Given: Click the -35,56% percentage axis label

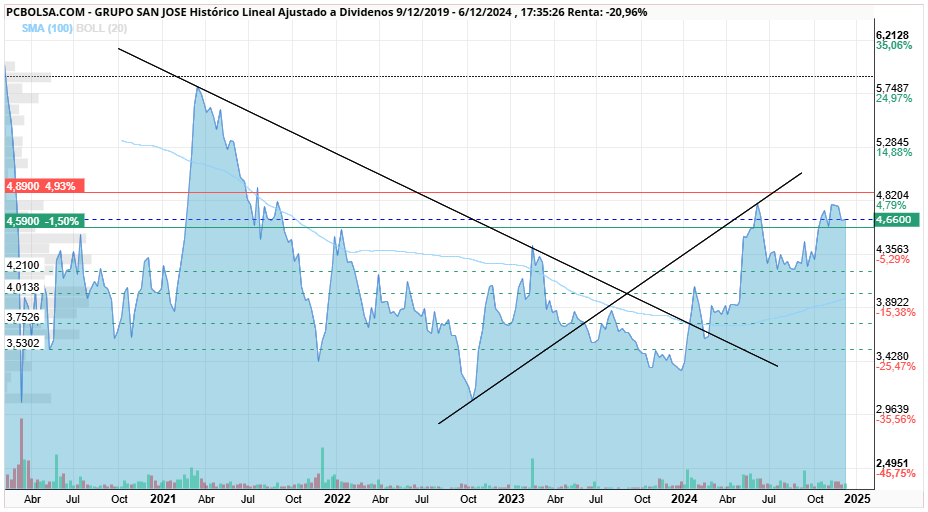Looking at the screenshot, I should point(896,420).
